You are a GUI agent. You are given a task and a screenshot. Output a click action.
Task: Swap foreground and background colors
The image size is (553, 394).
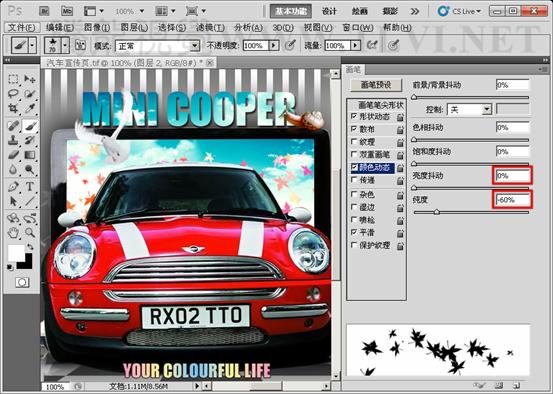click(x=31, y=247)
